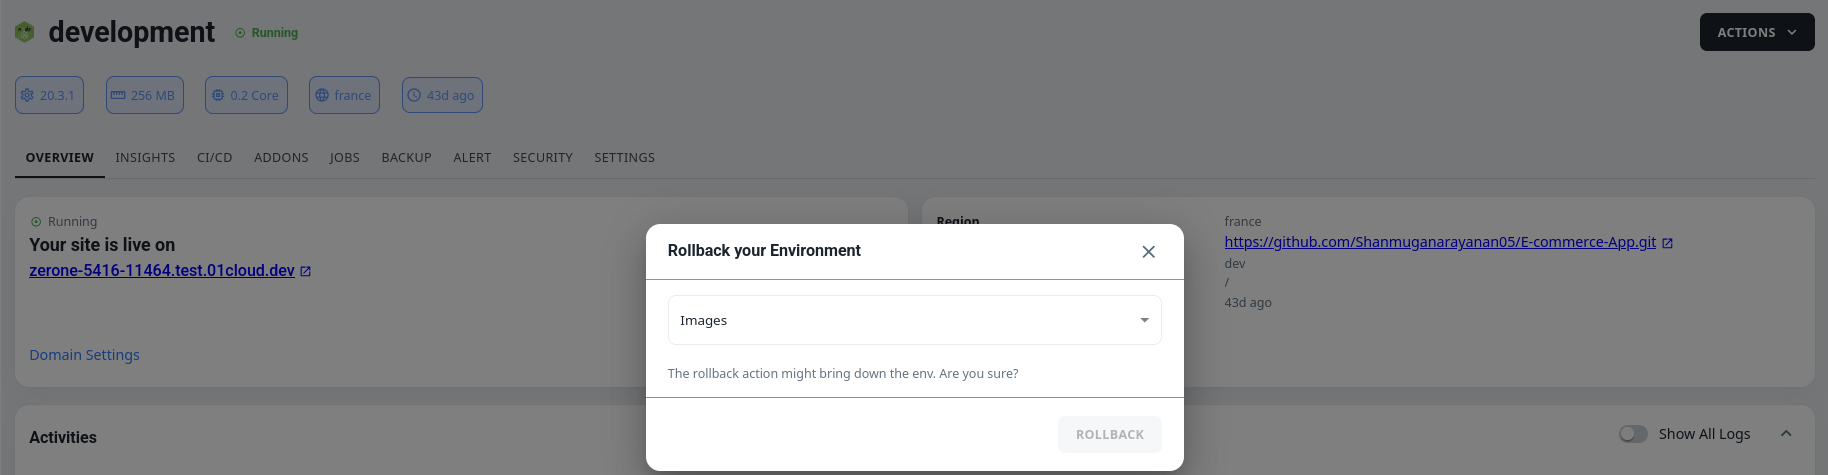Open the Domain Settings link
Image resolution: width=1828 pixels, height=475 pixels.
click(x=84, y=355)
